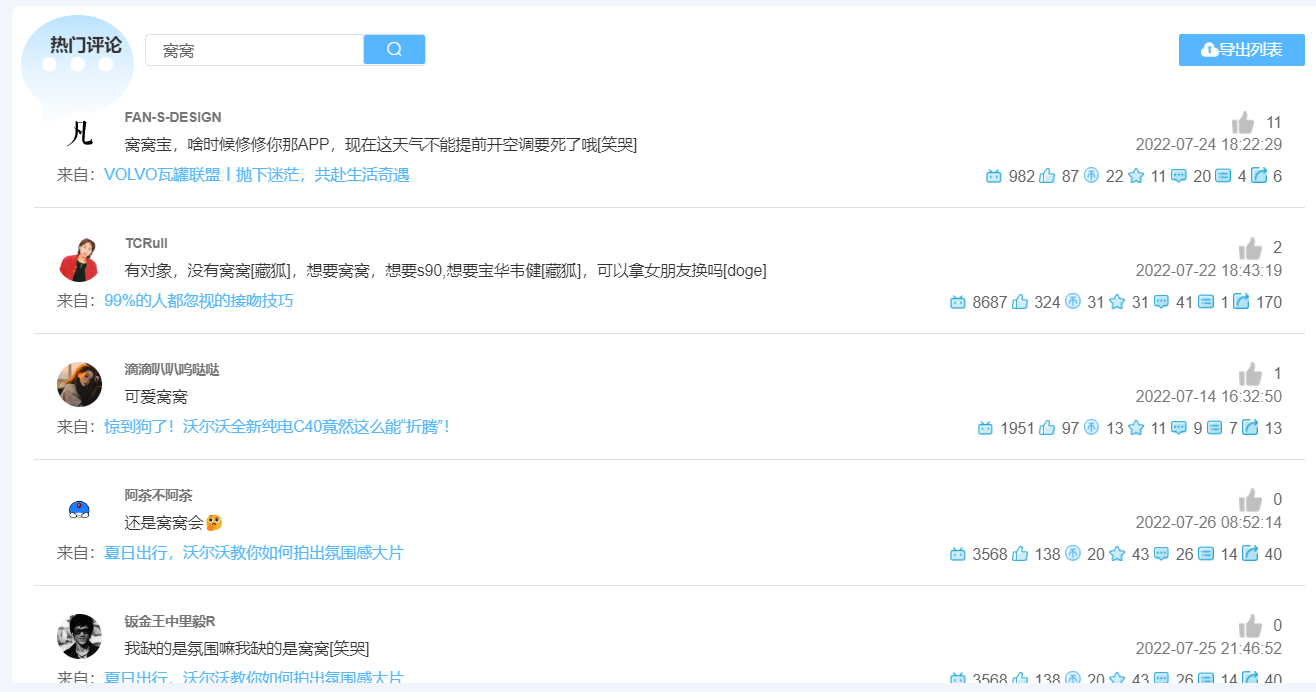The width and height of the screenshot is (1316, 692).
Task: Click TCRull's avatar picture
Action: point(79,259)
